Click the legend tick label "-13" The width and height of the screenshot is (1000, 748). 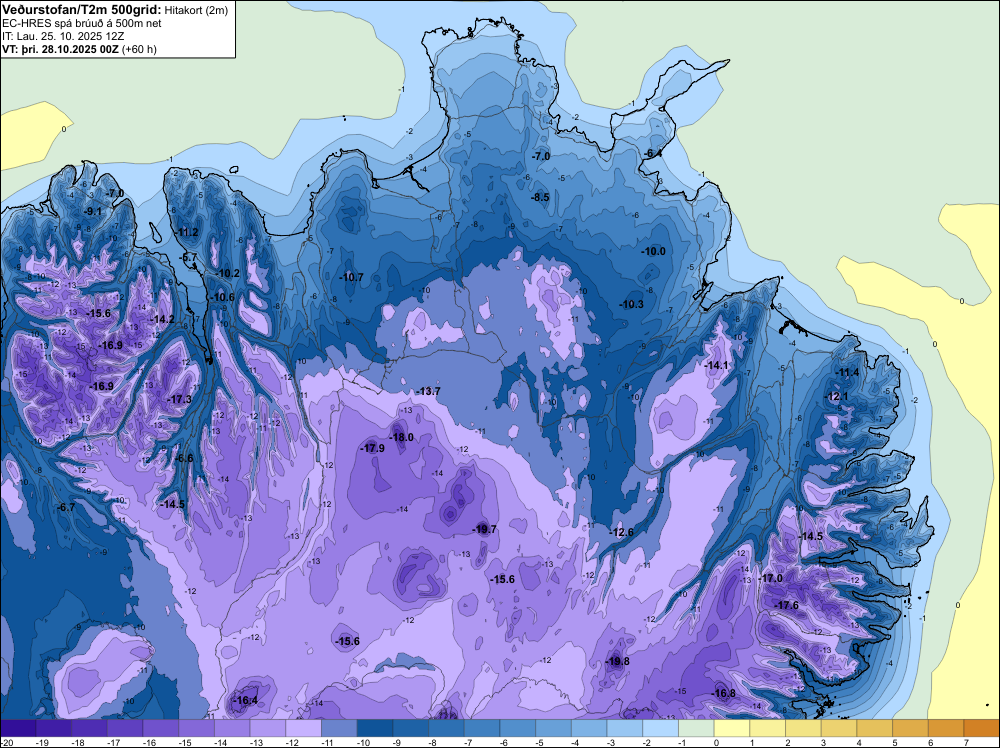tap(256, 742)
